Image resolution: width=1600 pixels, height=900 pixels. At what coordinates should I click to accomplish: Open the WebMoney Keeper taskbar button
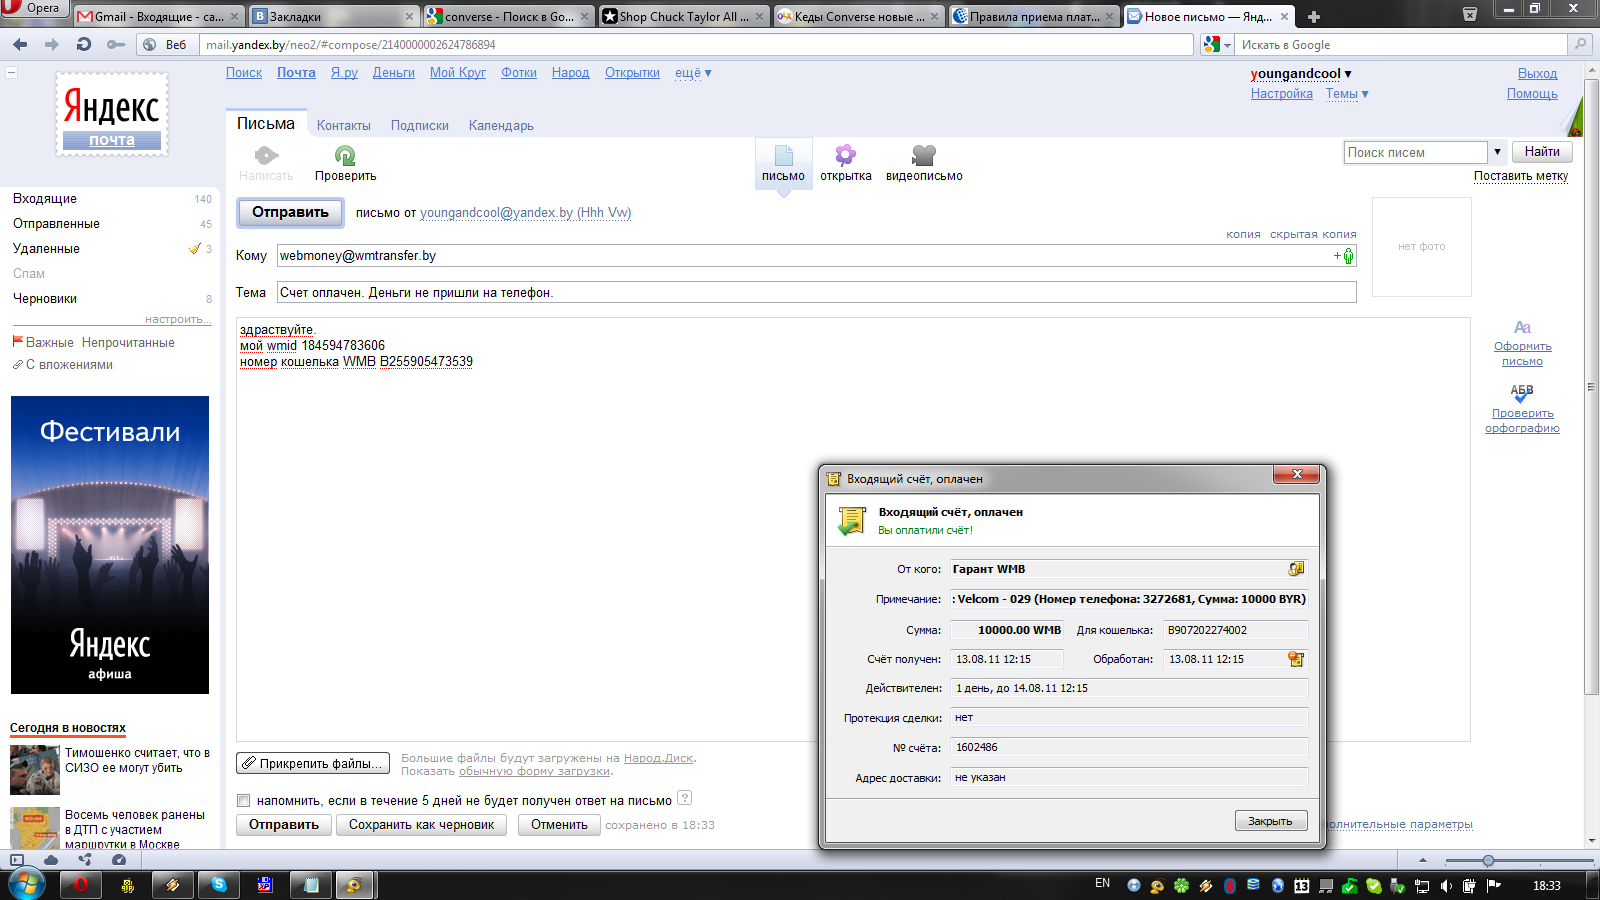pos(353,884)
